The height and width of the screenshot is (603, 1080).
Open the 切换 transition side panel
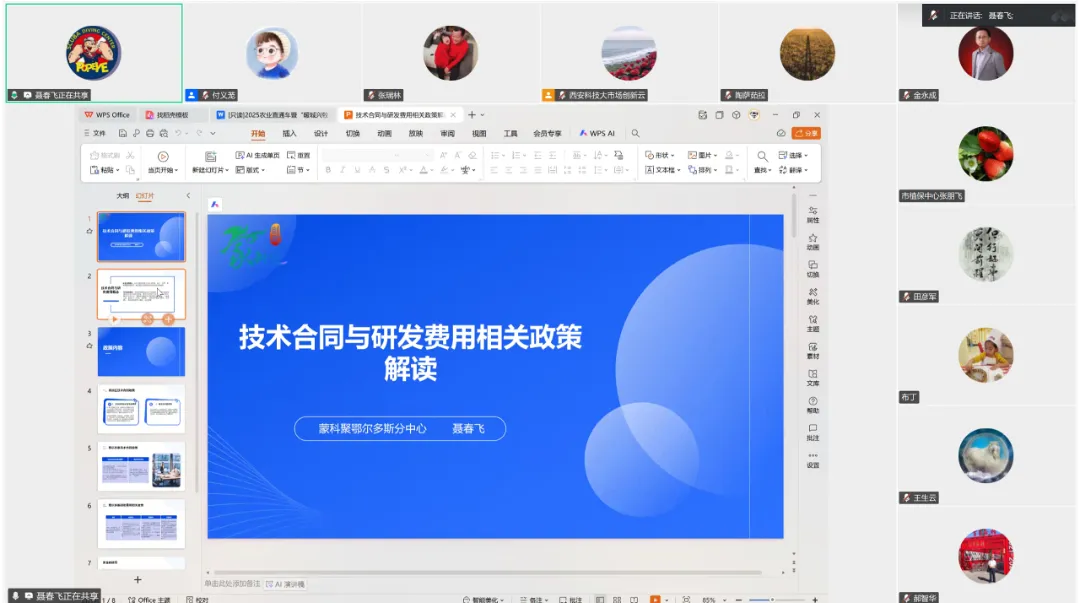click(x=813, y=269)
